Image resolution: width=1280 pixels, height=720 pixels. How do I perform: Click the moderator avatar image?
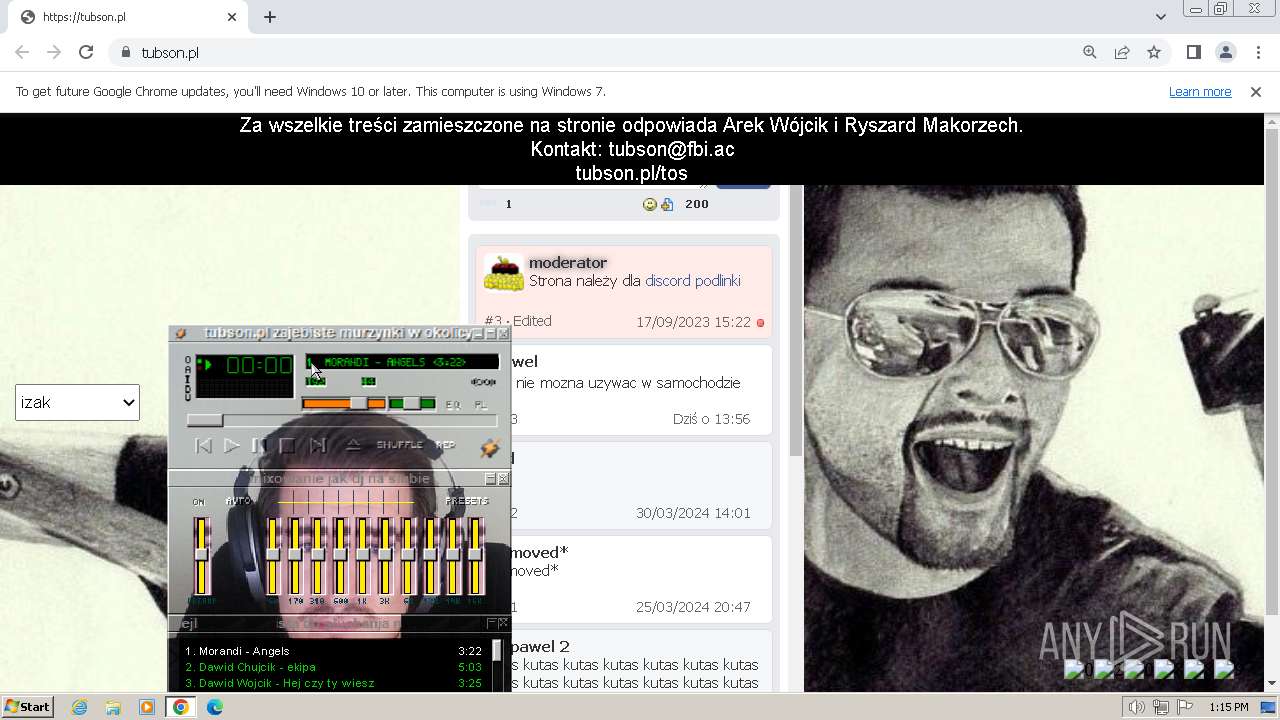504,273
